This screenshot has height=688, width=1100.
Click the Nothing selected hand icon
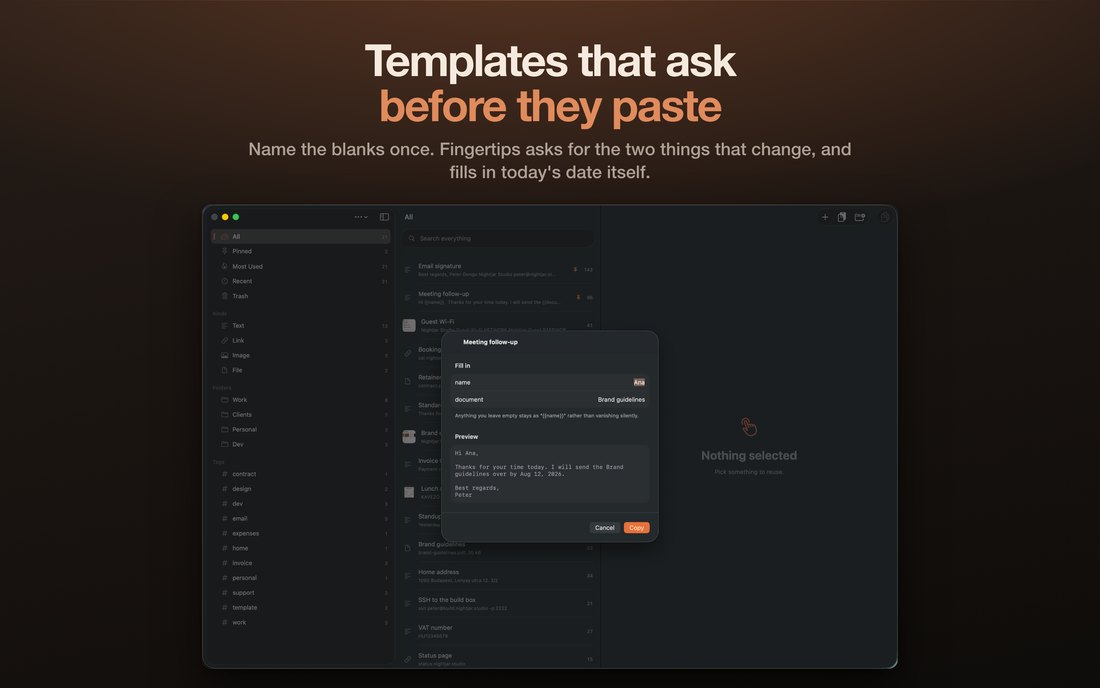[x=749, y=426]
